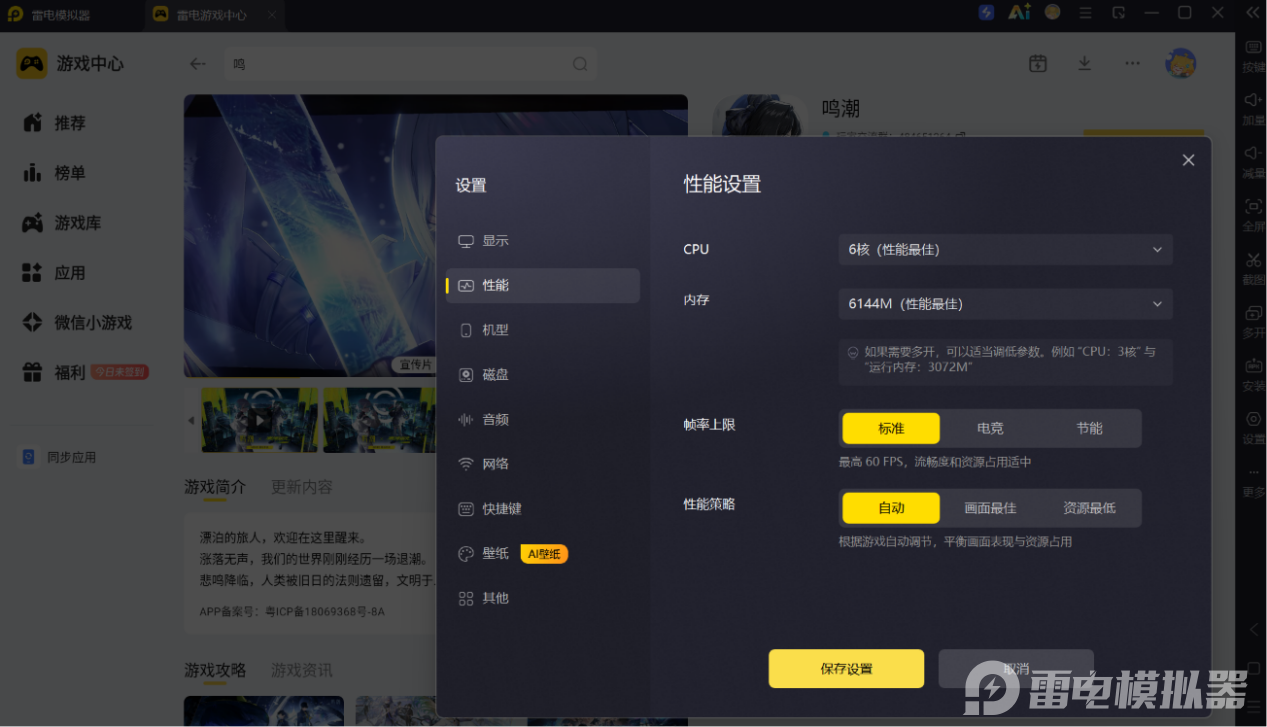The height and width of the screenshot is (727, 1267).
Task: Click the previous thumbnail arrow
Action: click(x=191, y=420)
